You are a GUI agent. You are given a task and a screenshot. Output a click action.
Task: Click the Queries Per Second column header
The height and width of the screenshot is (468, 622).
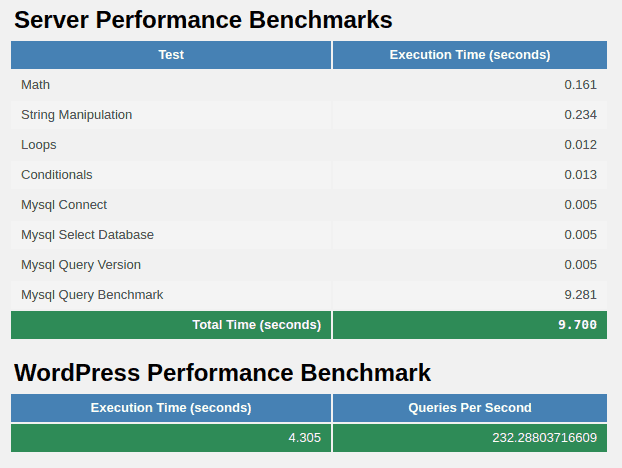click(x=469, y=408)
